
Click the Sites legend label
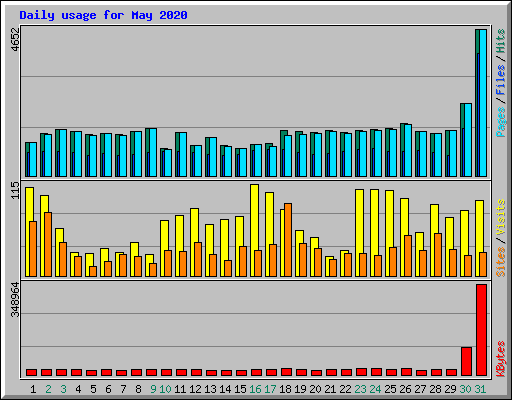coord(500,262)
